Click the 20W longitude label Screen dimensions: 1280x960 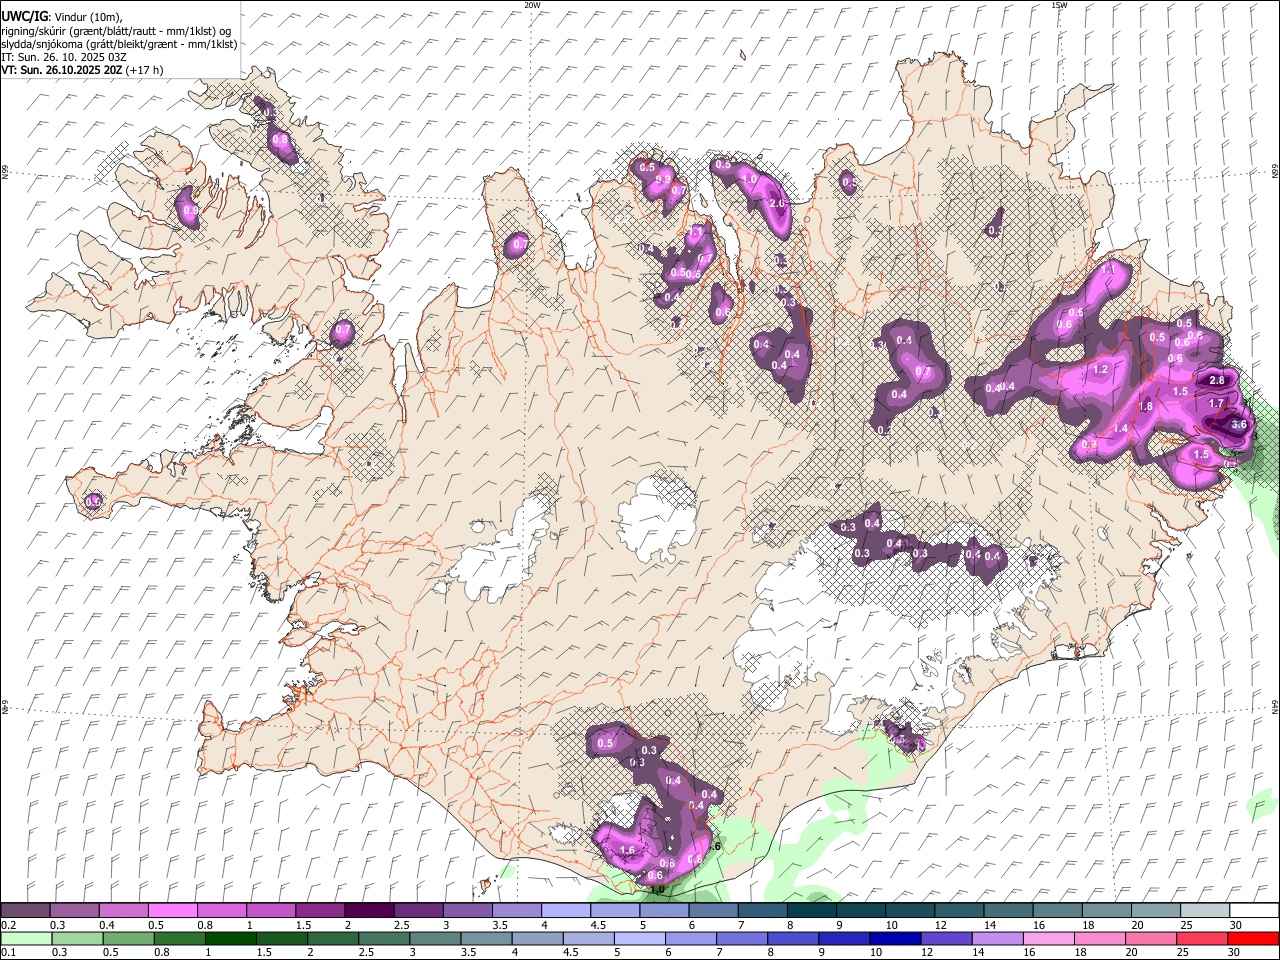click(532, 5)
